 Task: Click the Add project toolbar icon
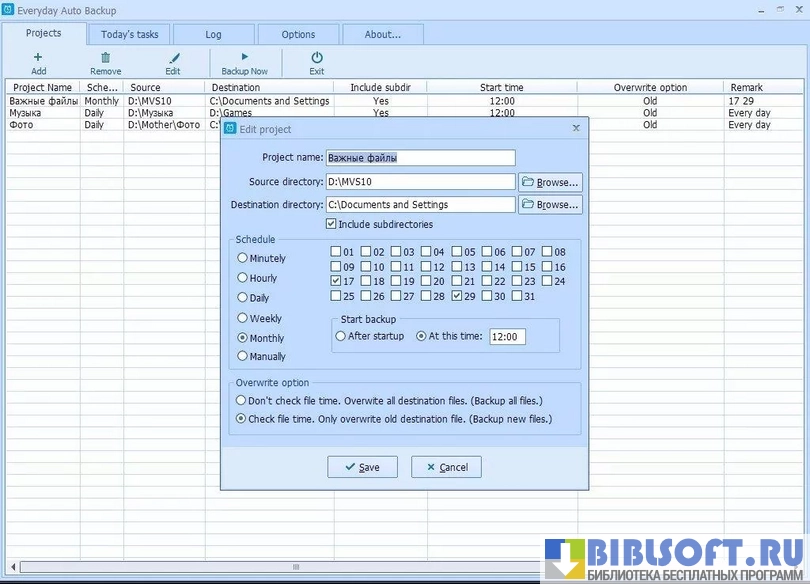pyautogui.click(x=38, y=58)
